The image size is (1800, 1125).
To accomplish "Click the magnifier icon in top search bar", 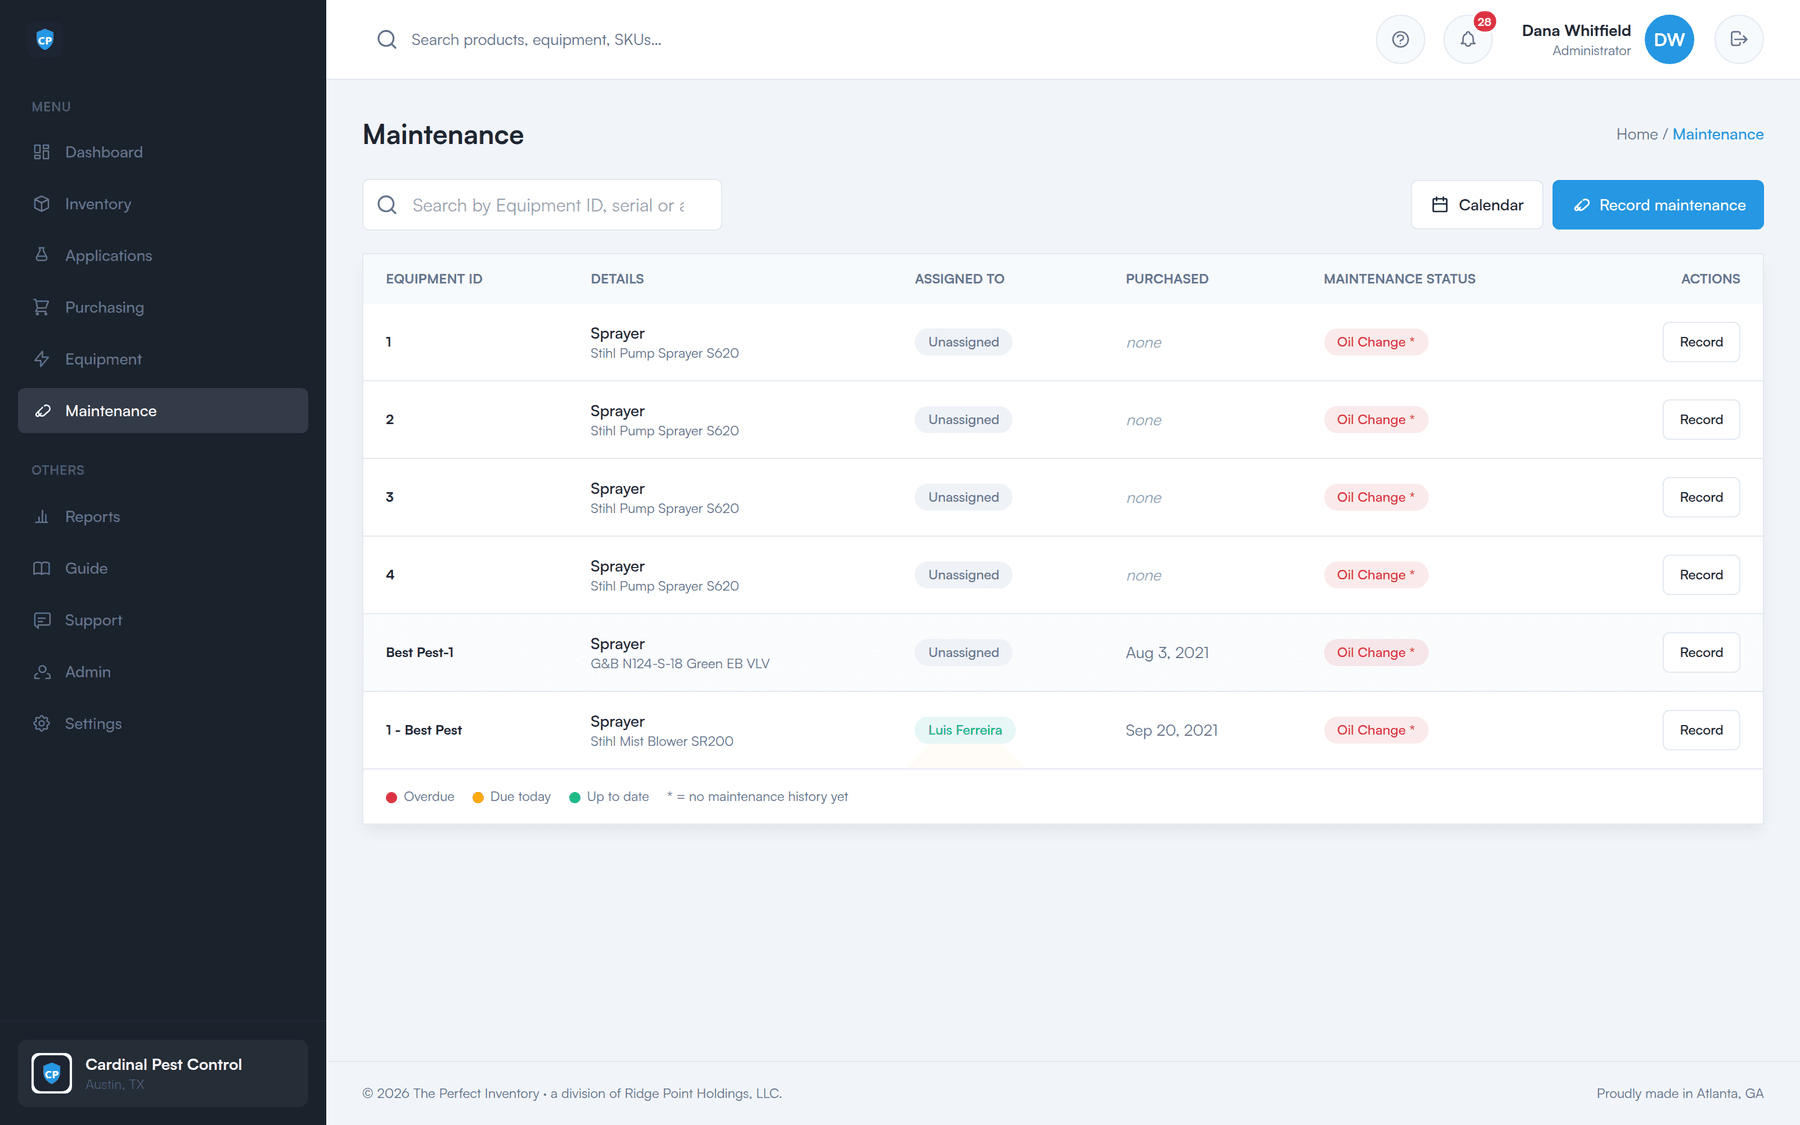I will click(x=386, y=40).
